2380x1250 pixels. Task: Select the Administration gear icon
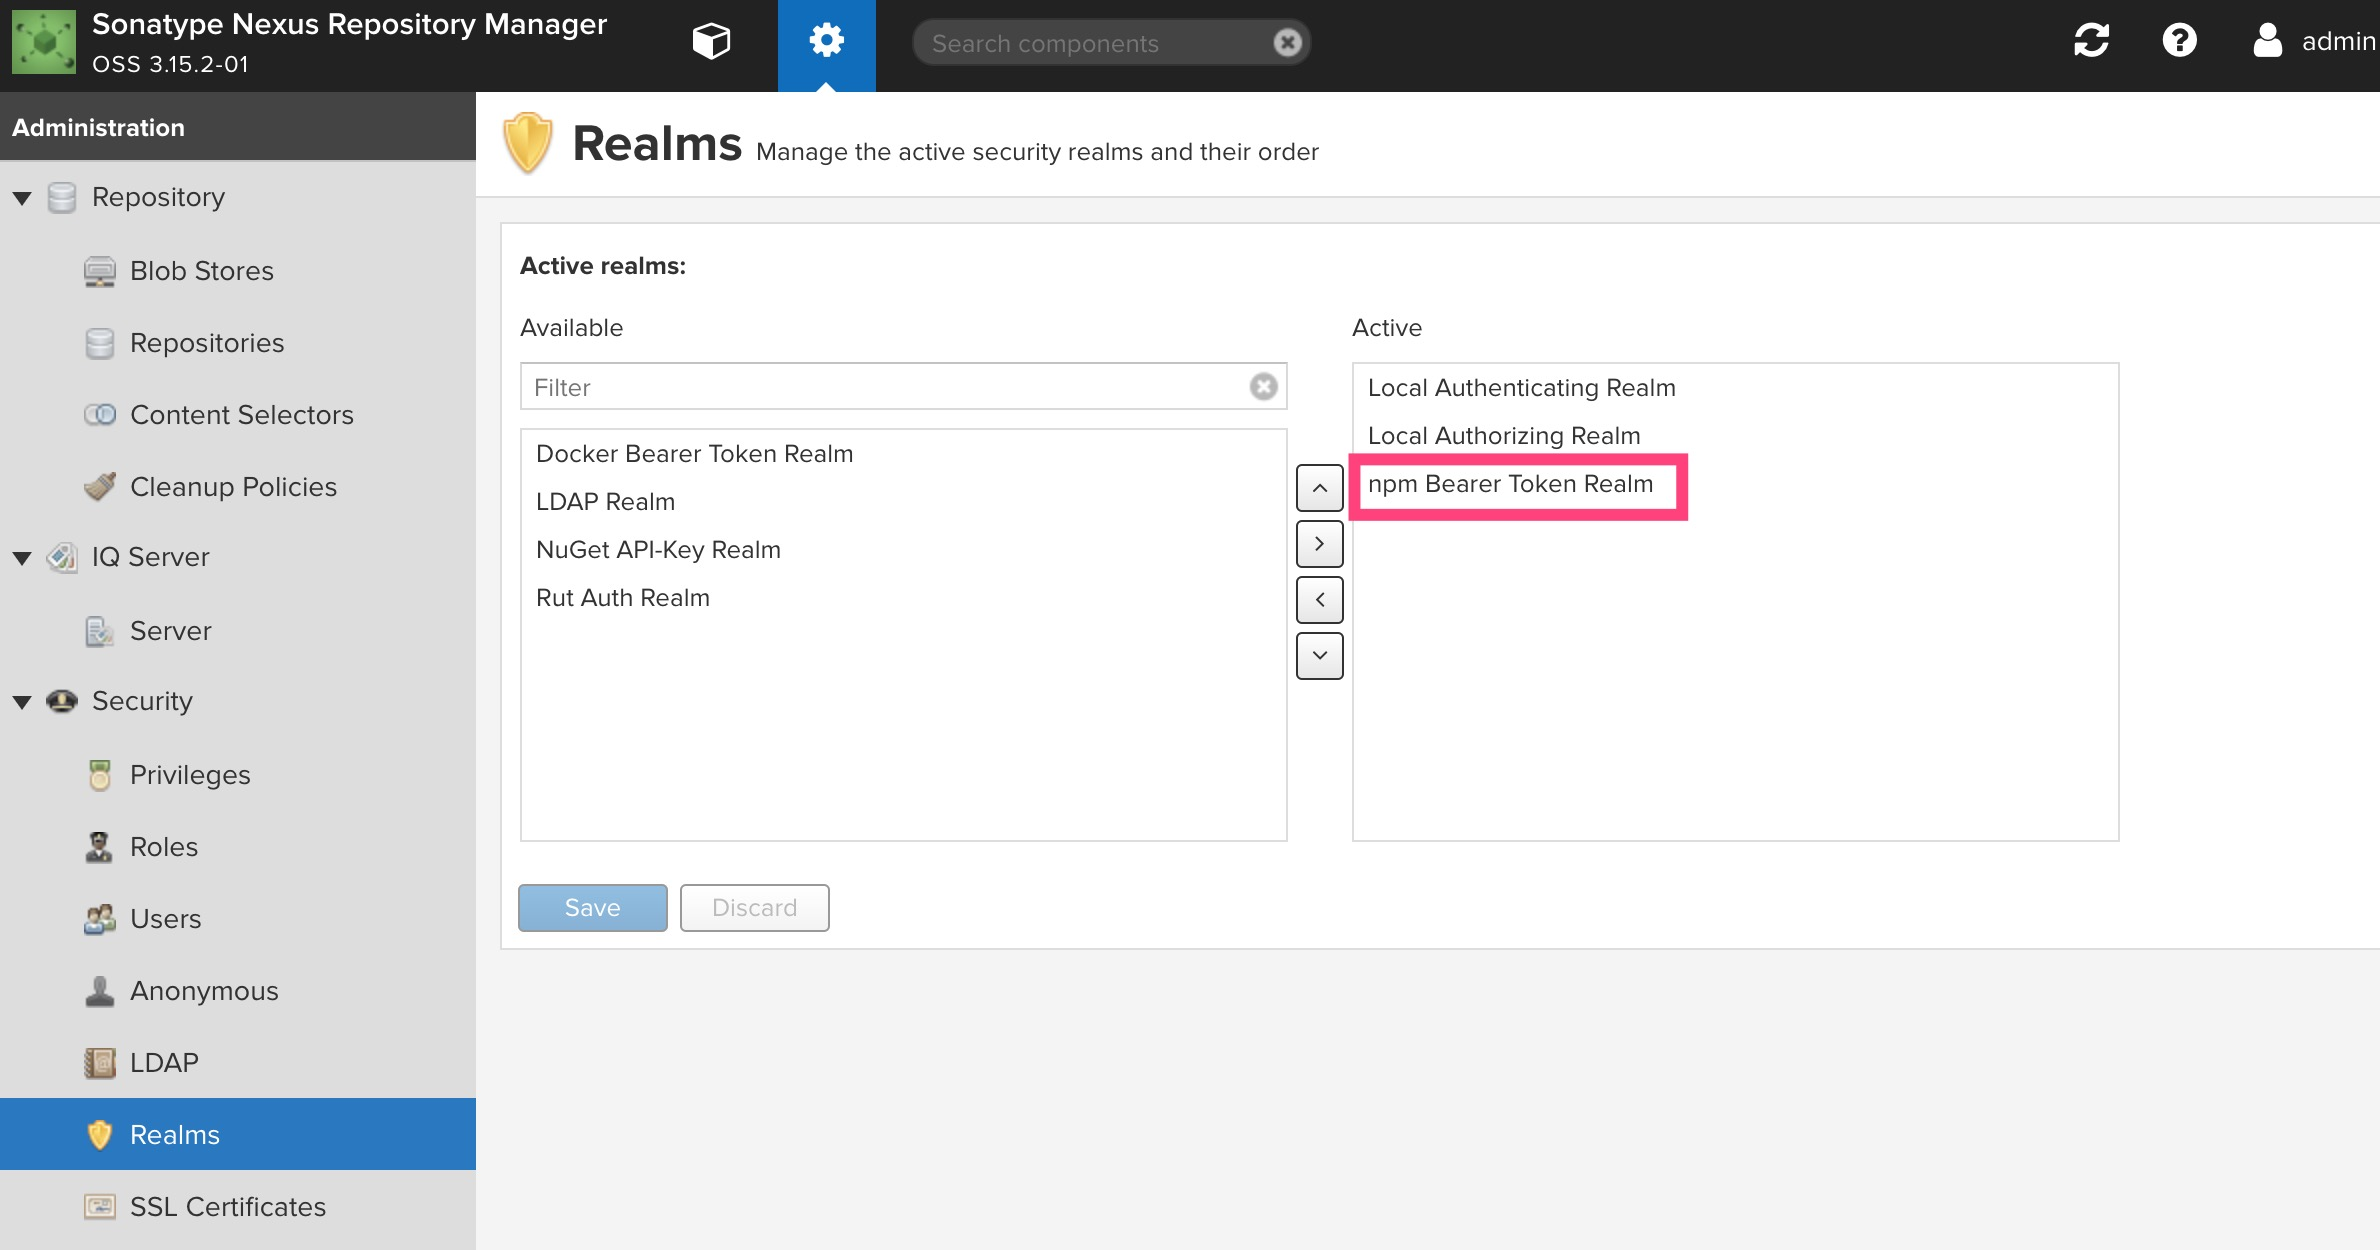point(827,41)
